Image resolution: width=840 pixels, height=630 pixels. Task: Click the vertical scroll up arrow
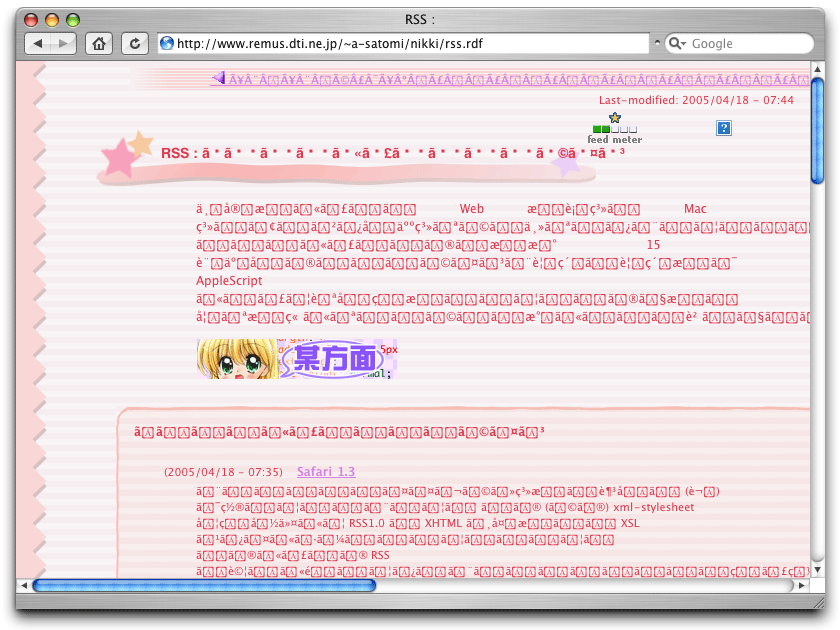(818, 69)
